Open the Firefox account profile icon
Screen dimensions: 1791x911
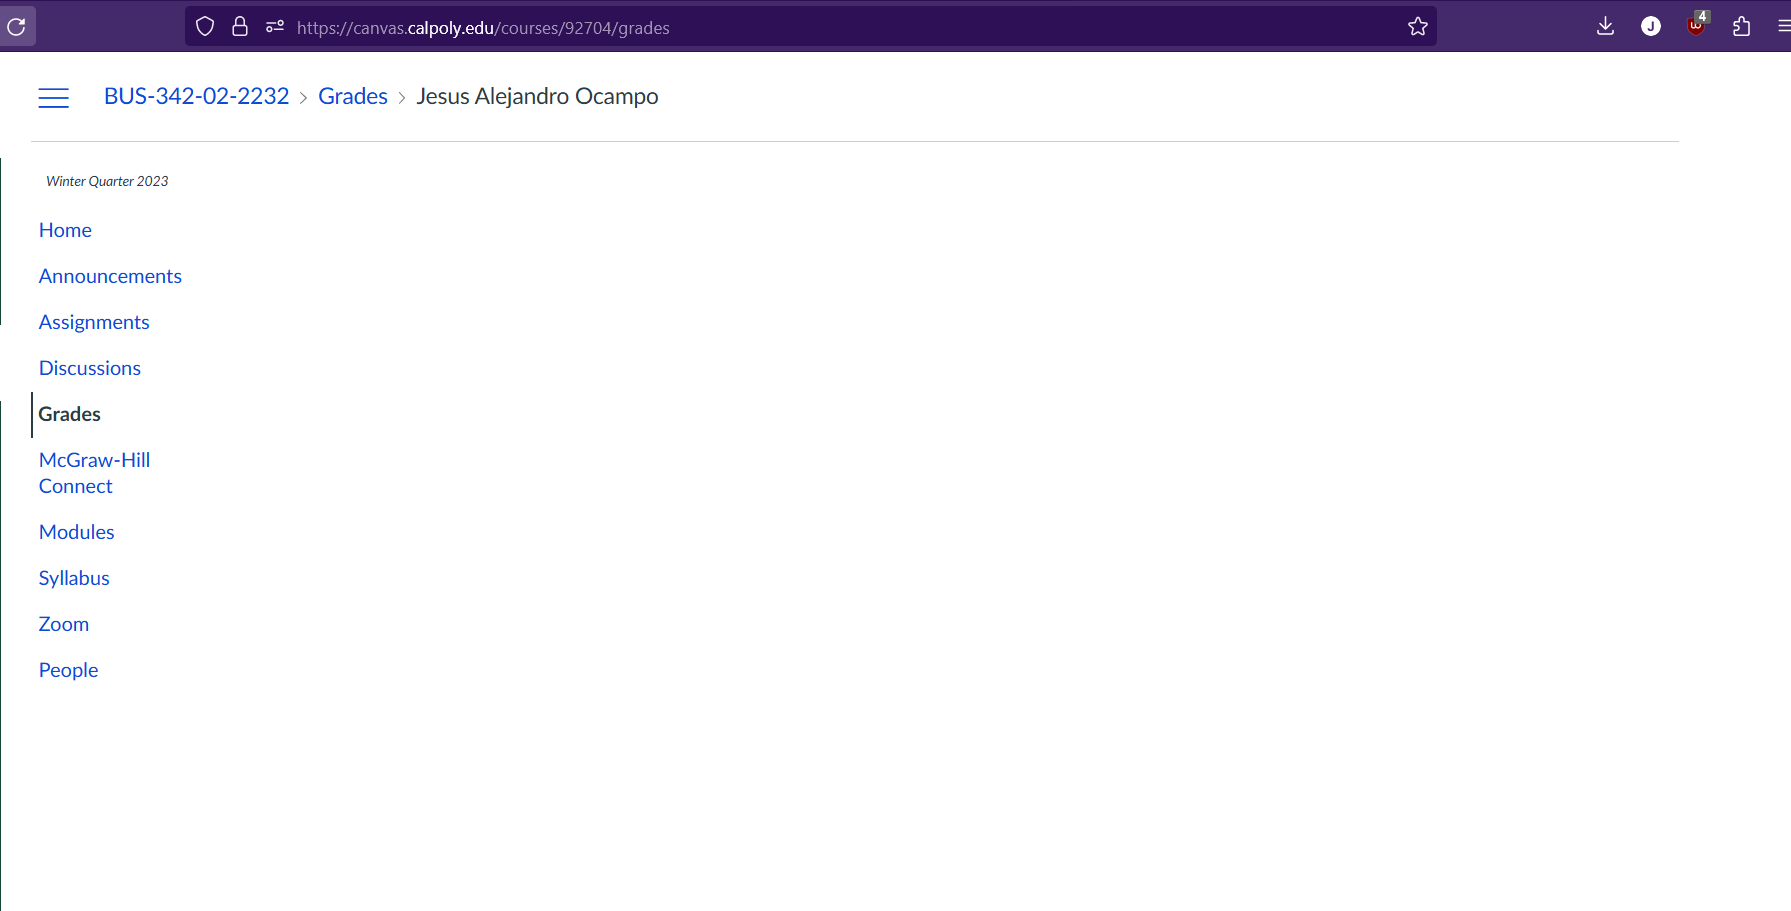[x=1651, y=26]
